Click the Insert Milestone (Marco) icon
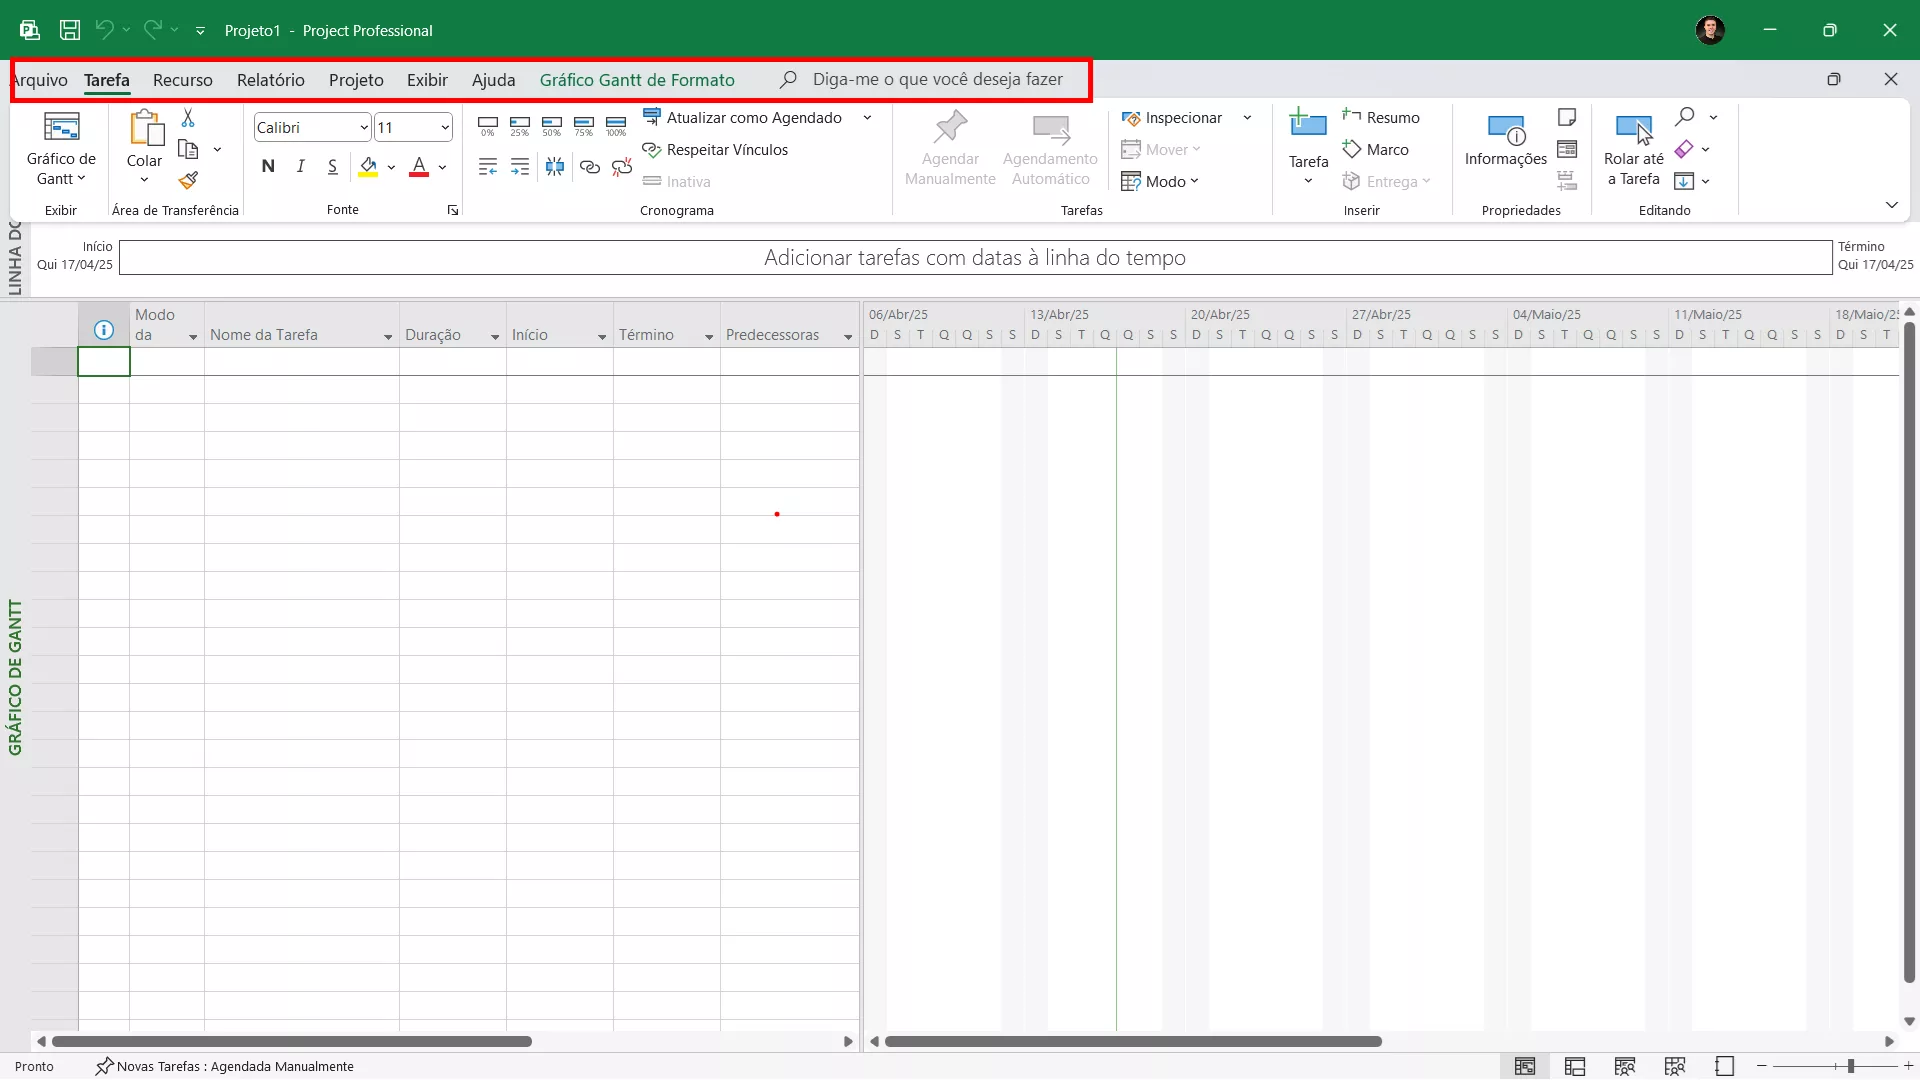The width and height of the screenshot is (1920, 1080). [x=1376, y=149]
